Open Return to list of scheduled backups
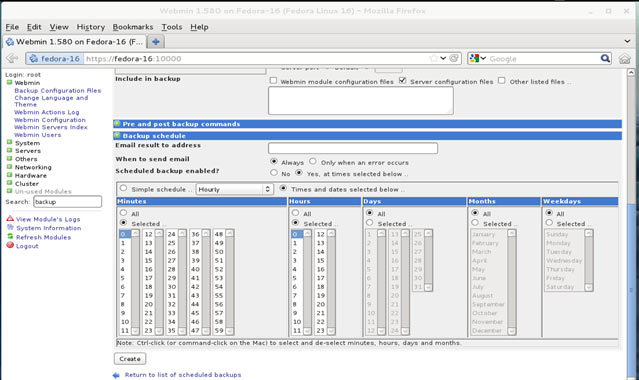 point(183,375)
